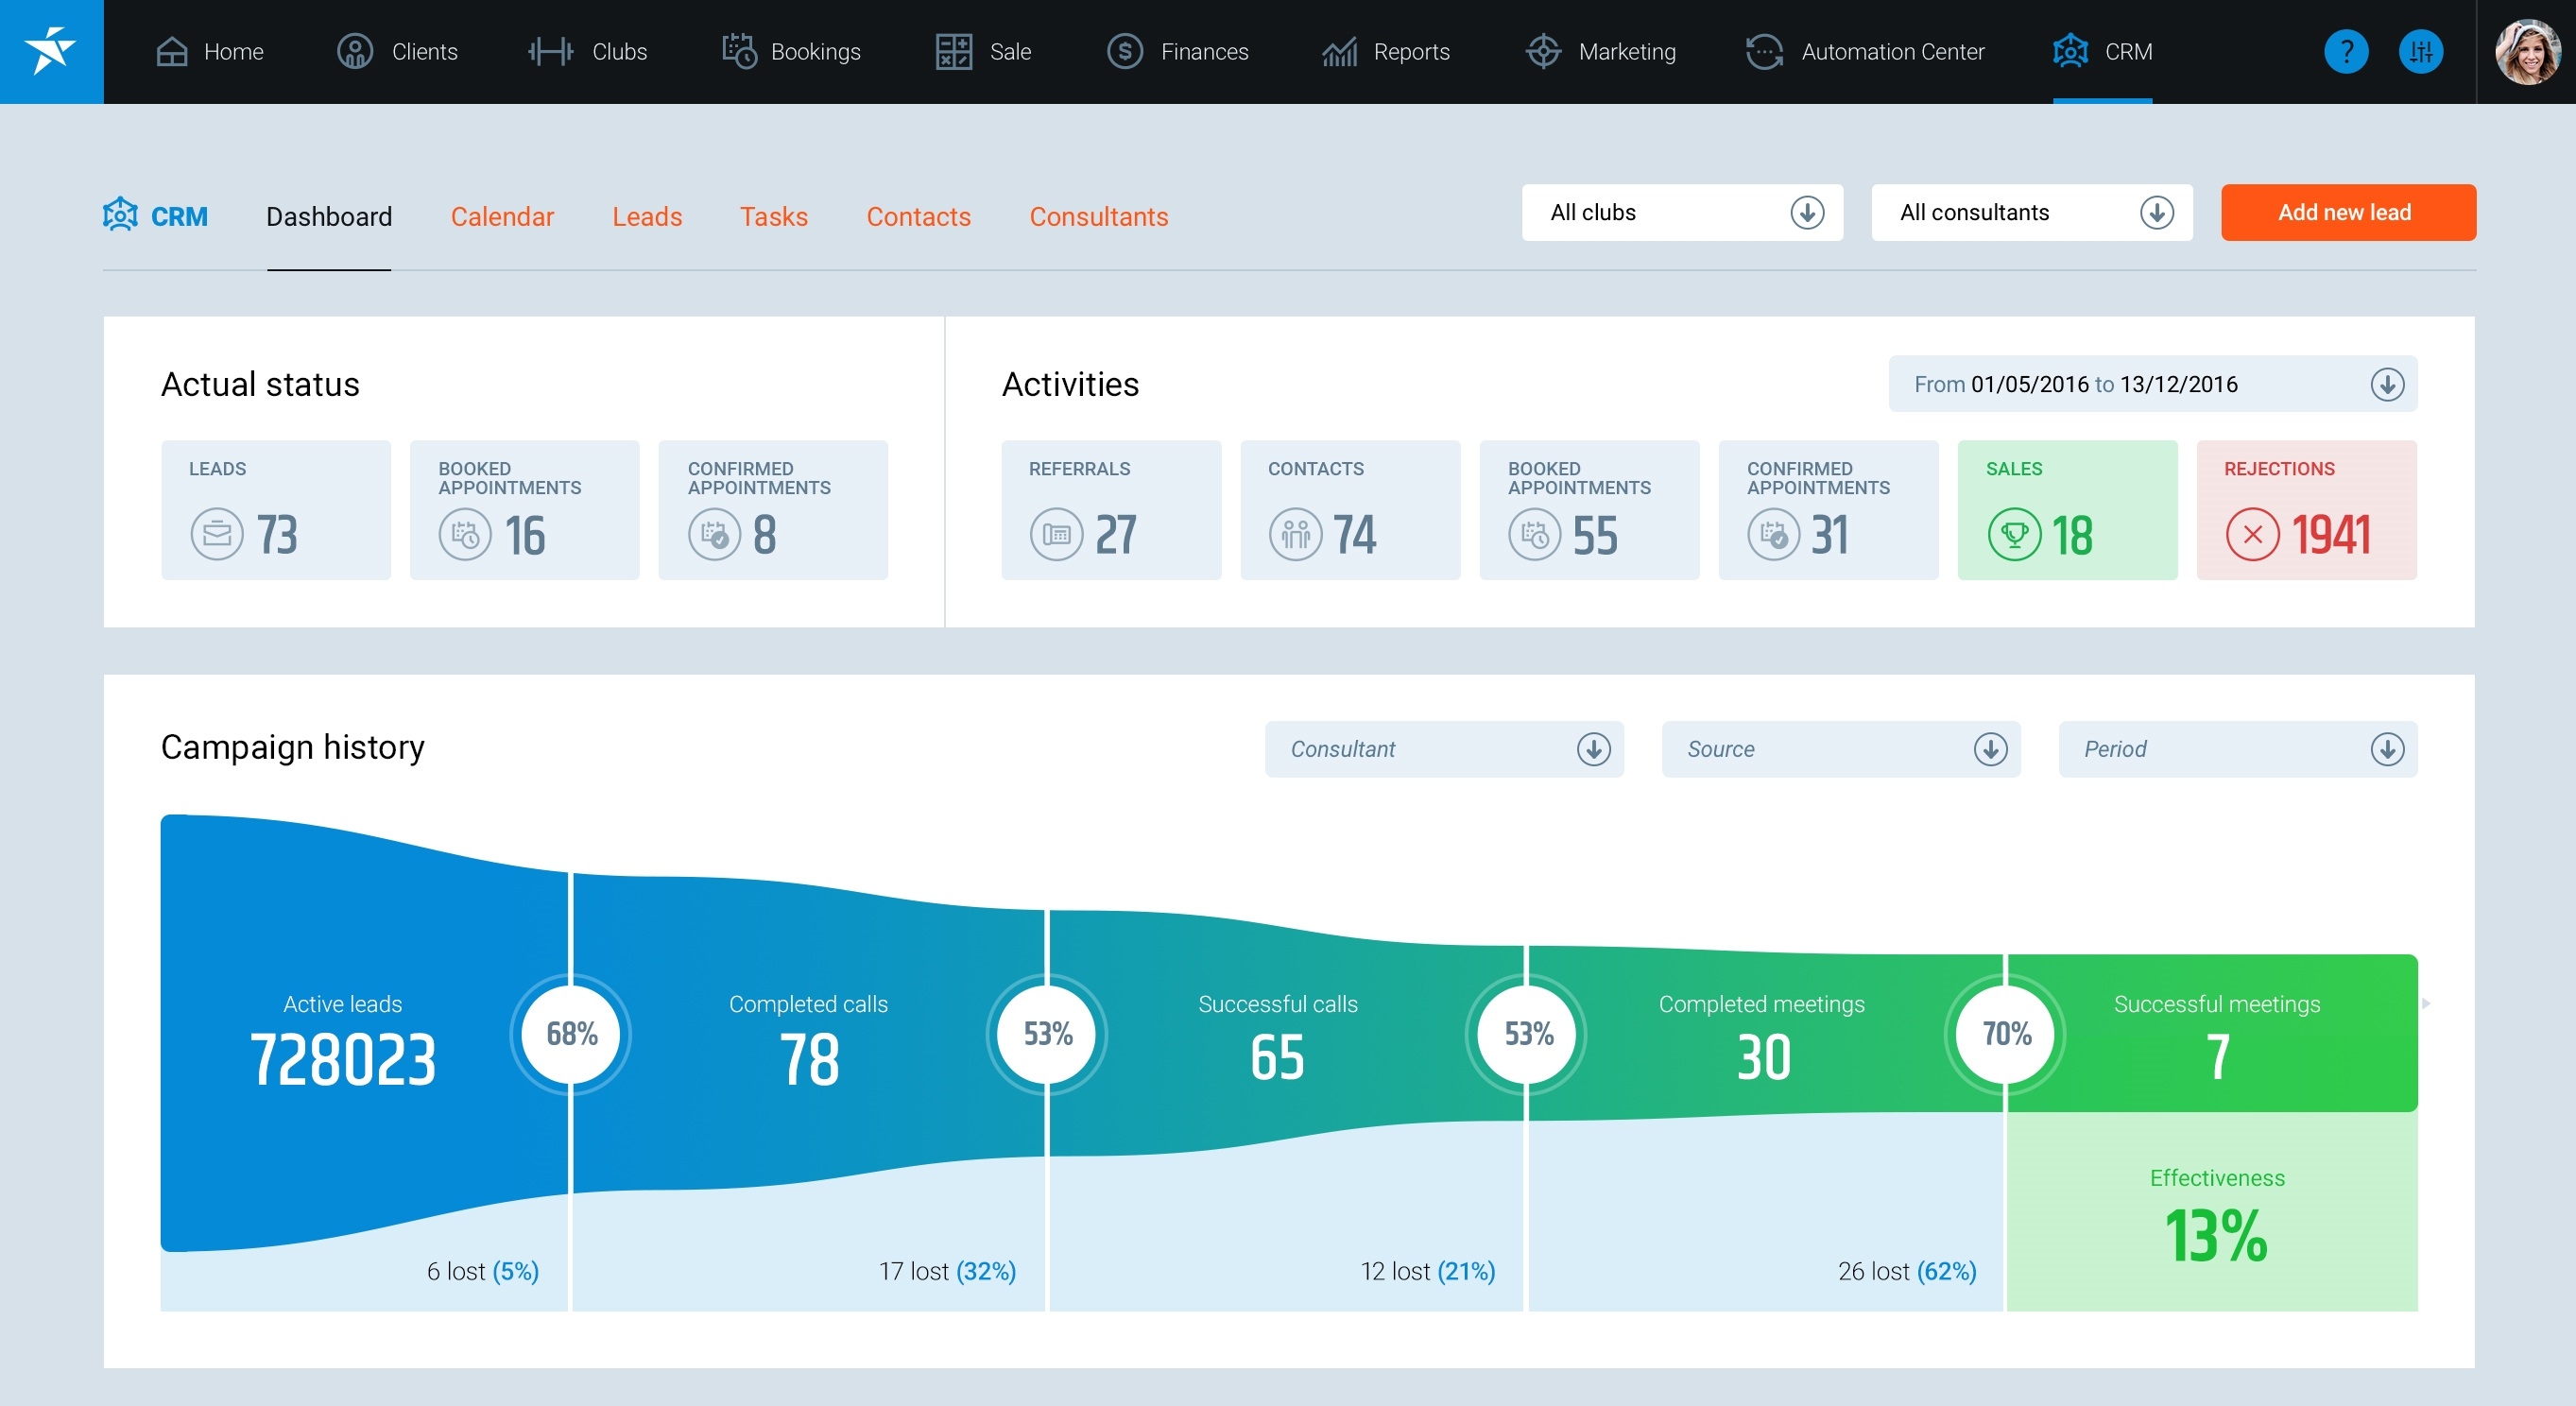Viewport: 2576px width, 1406px height.
Task: Click the star logo icon
Action: (x=51, y=51)
